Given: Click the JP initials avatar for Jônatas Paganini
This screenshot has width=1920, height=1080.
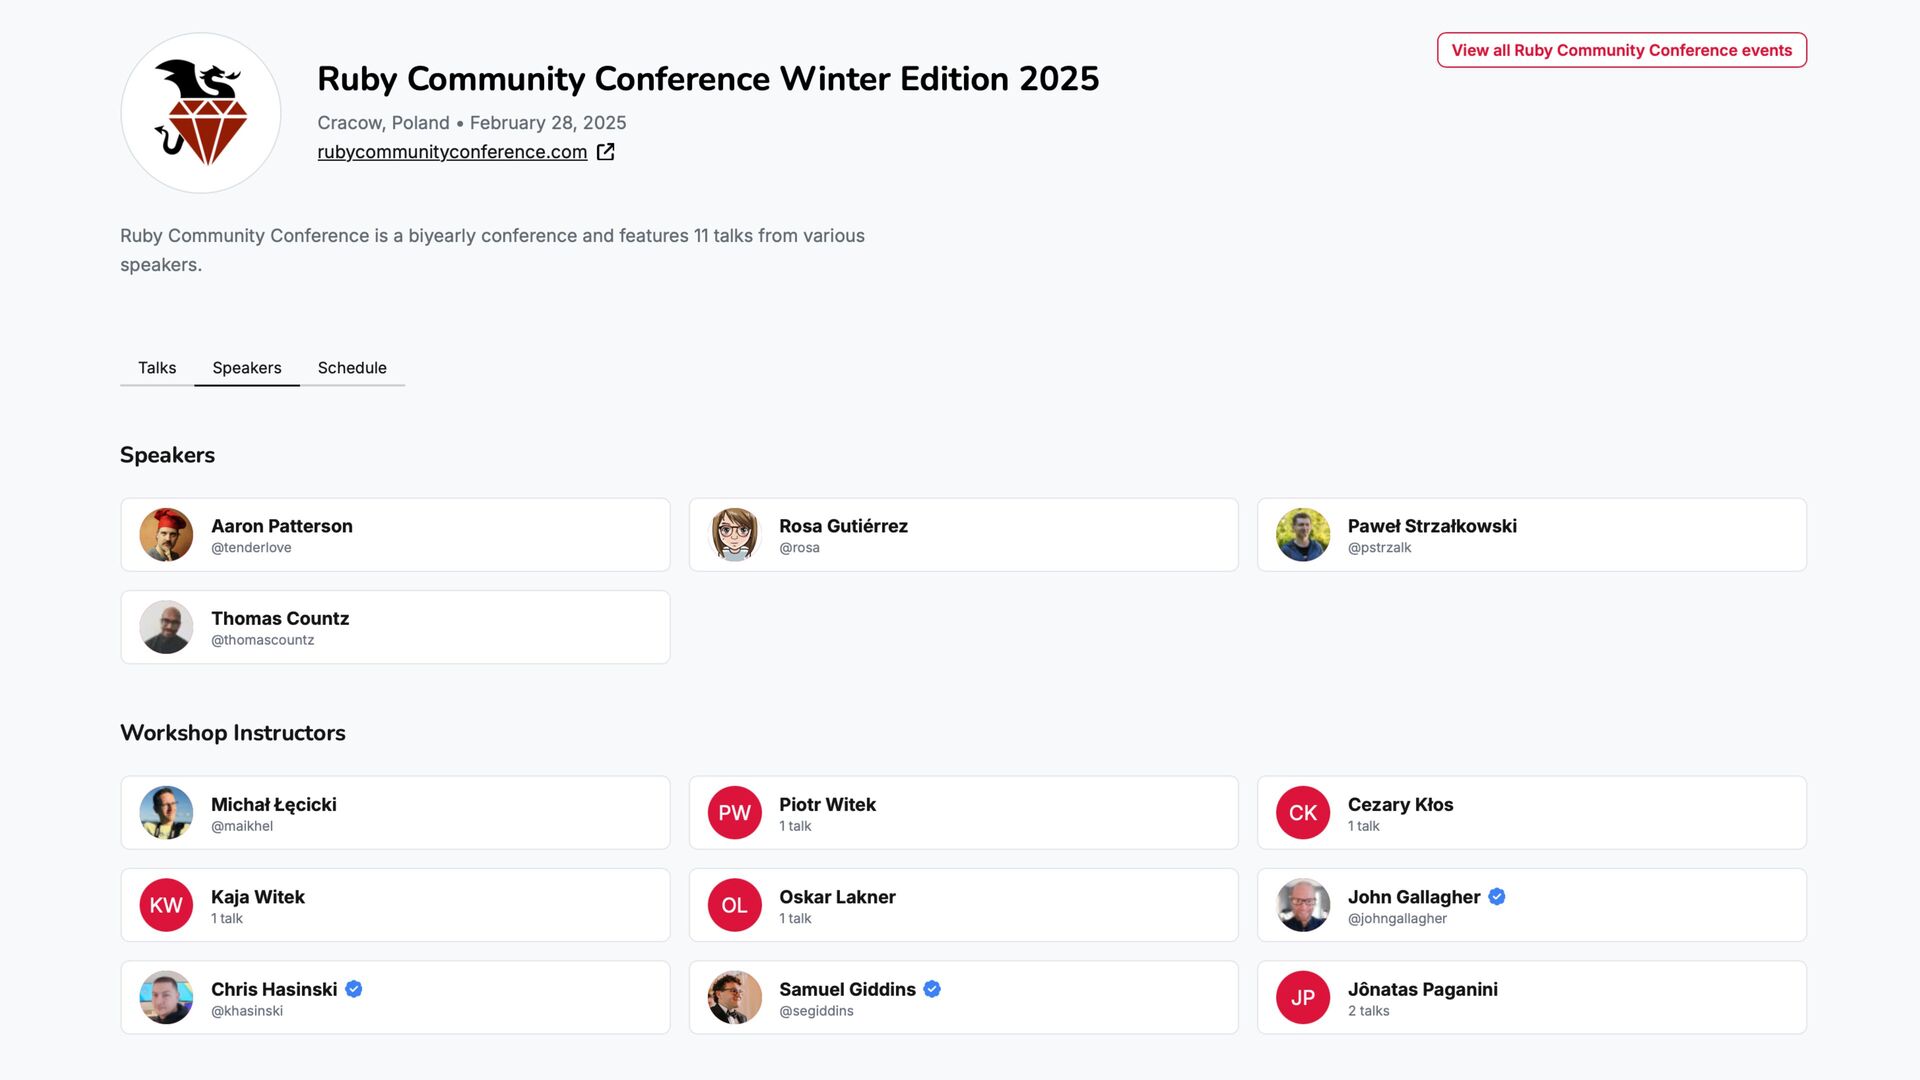Looking at the screenshot, I should pyautogui.click(x=1302, y=998).
